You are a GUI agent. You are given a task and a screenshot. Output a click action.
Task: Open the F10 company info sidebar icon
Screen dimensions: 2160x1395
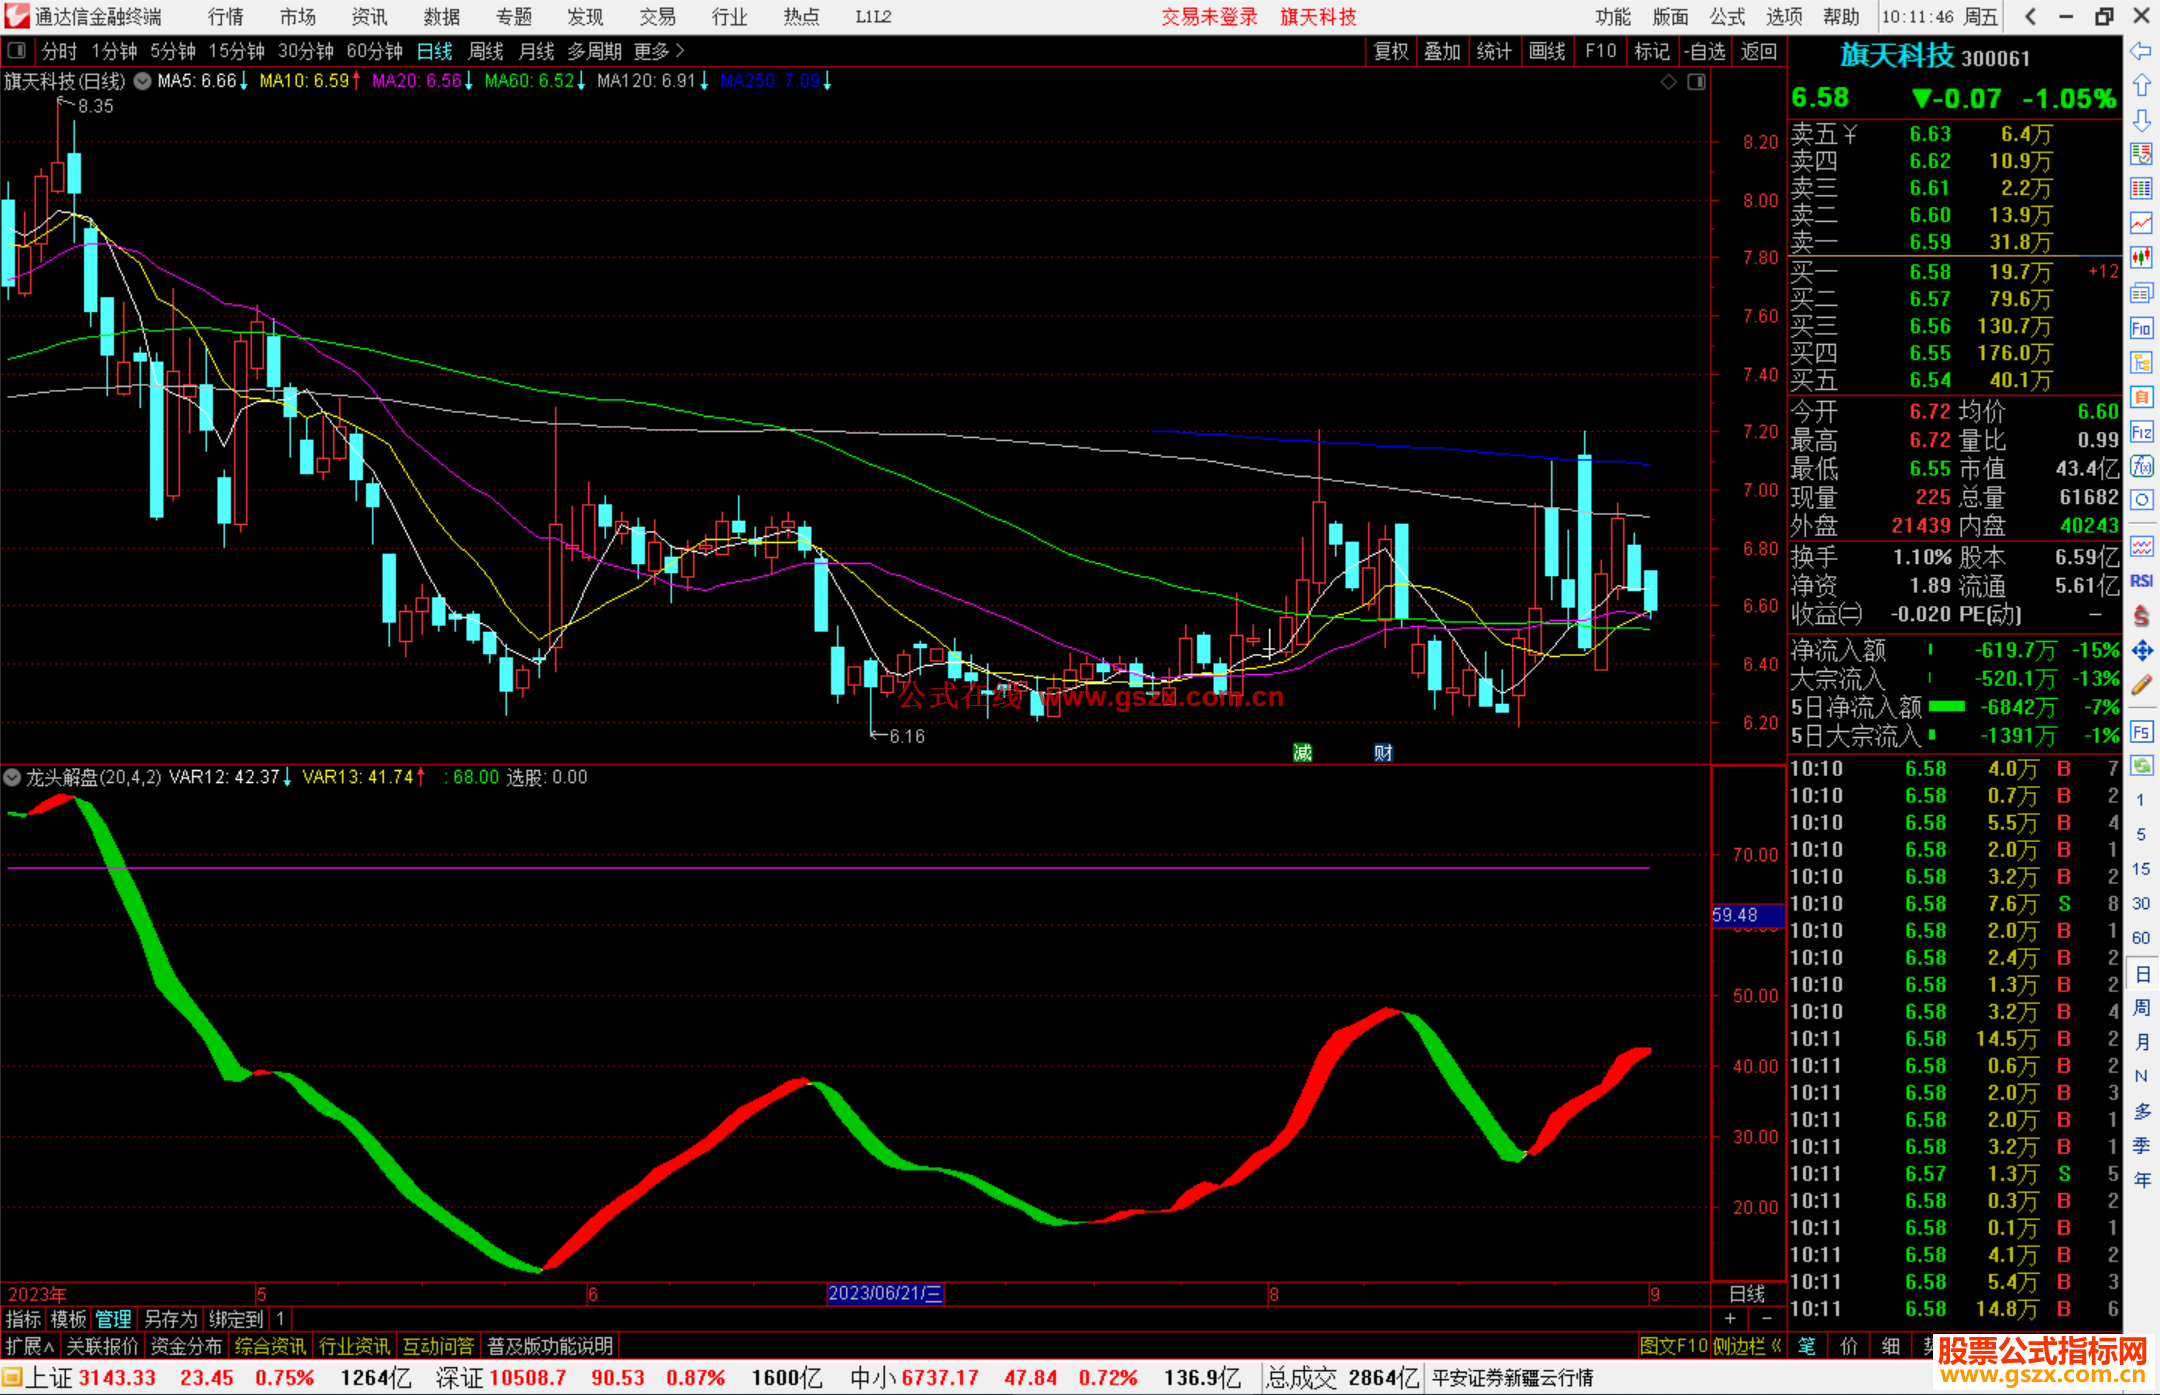2141,329
